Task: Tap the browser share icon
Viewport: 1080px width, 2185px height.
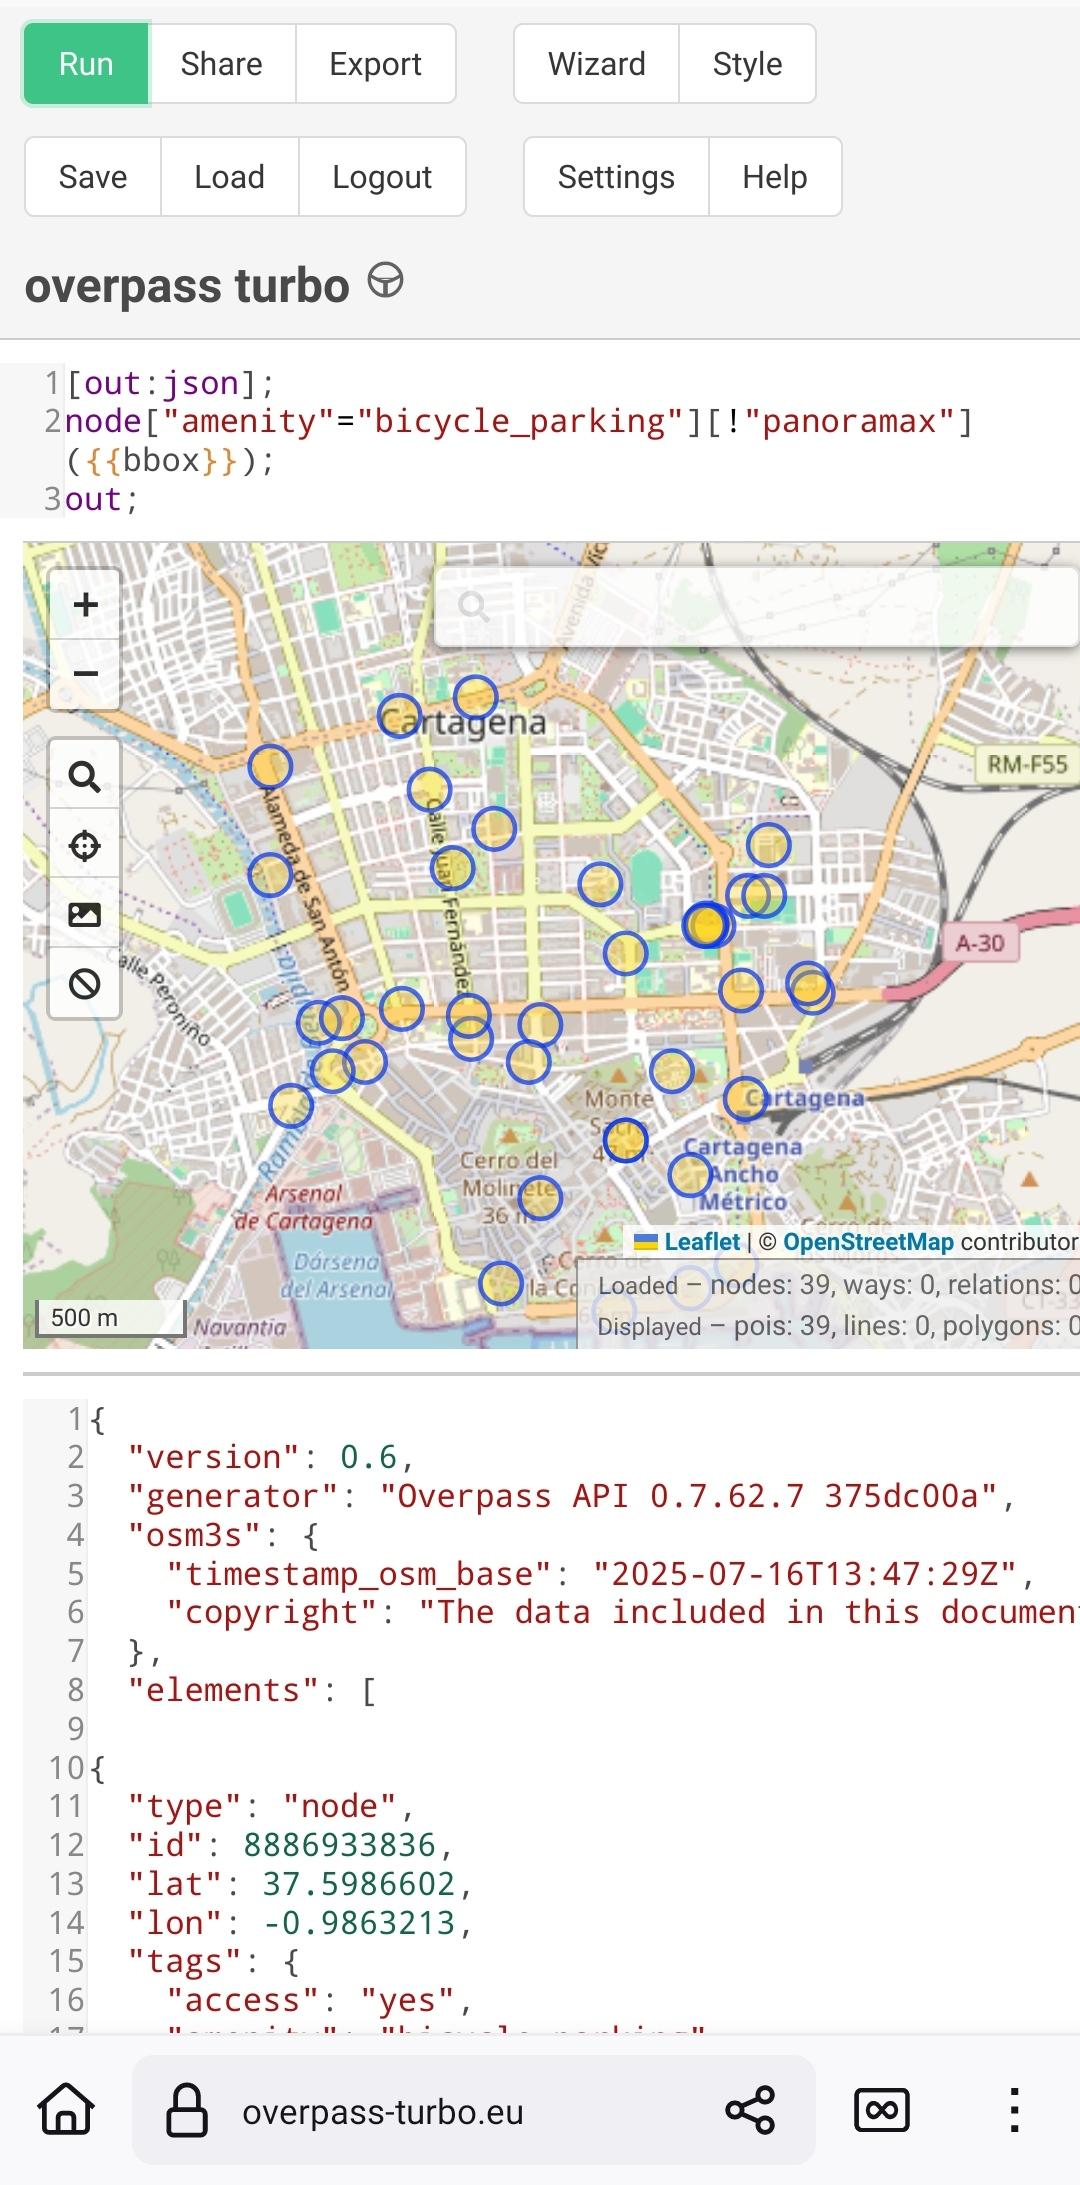Action: (750, 2111)
